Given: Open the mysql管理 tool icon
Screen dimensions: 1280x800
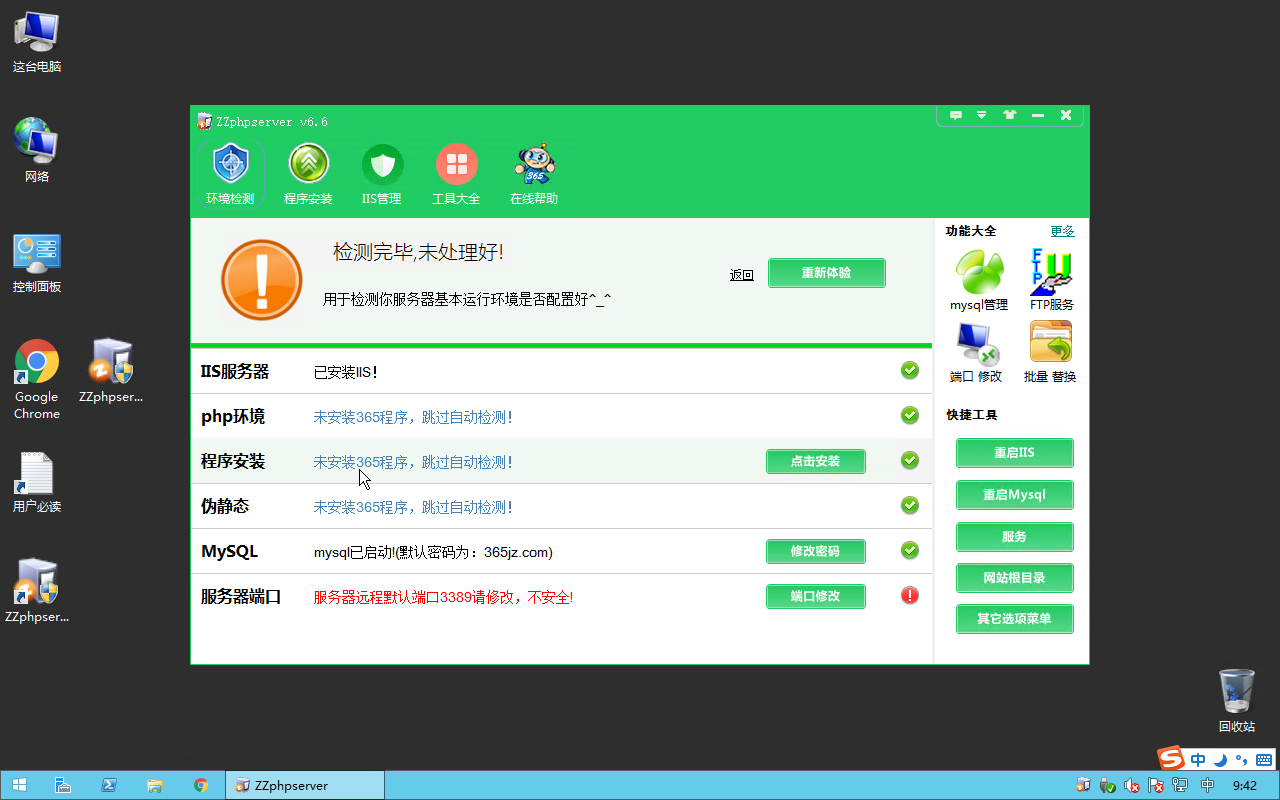Looking at the screenshot, I should (979, 281).
